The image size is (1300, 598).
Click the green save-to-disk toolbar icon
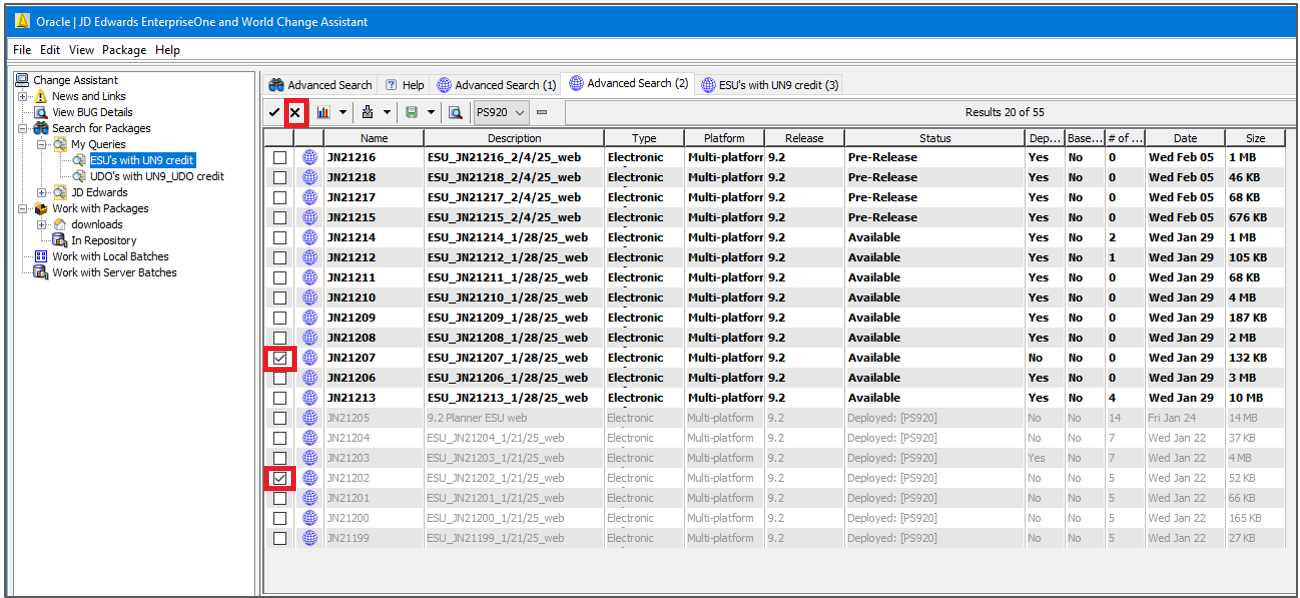click(x=412, y=112)
